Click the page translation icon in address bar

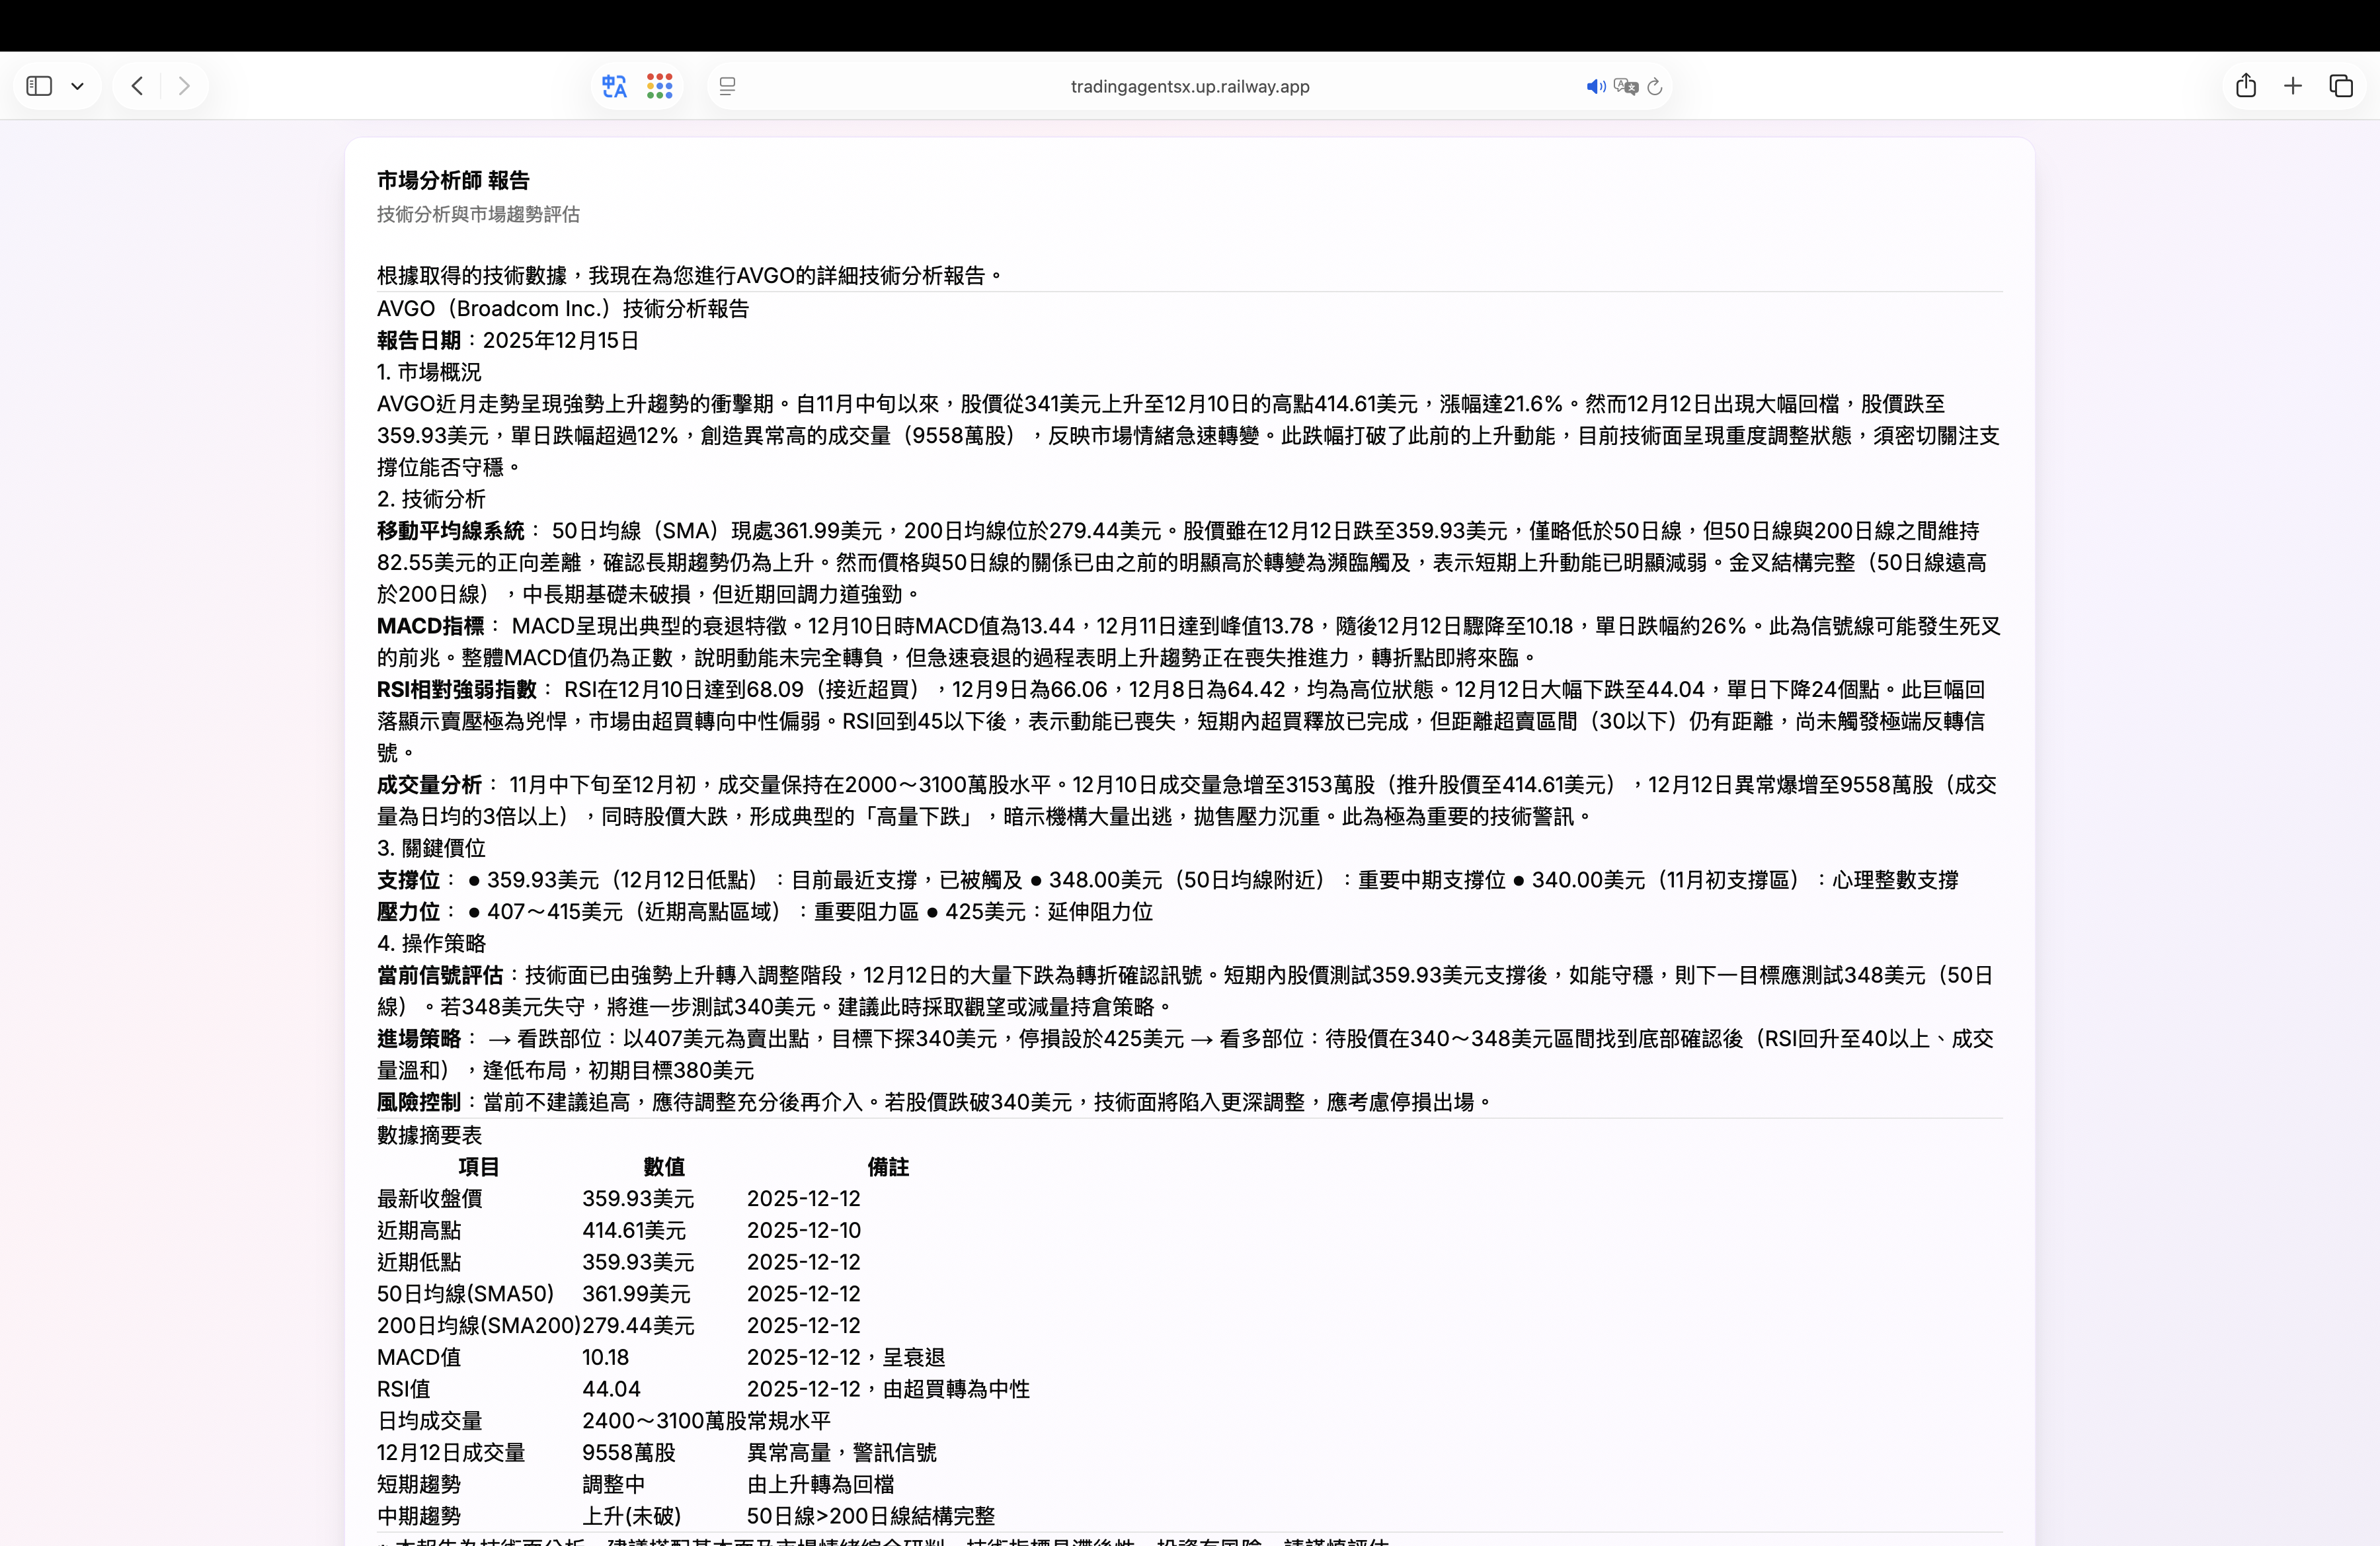1626,86
